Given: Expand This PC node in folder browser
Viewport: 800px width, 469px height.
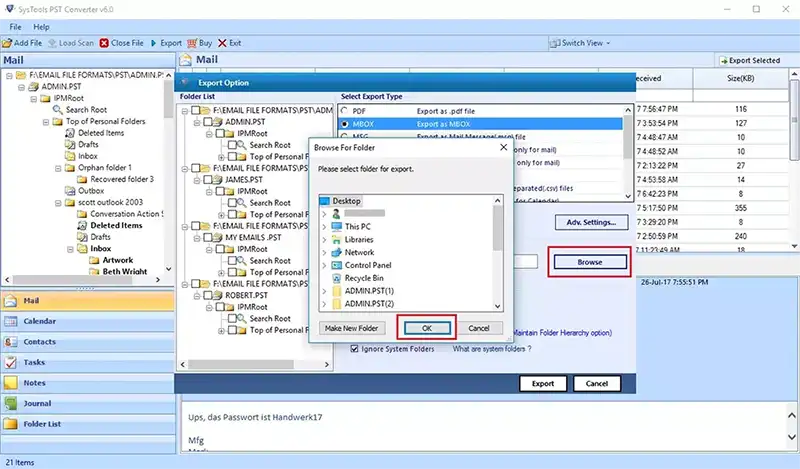Looking at the screenshot, I should pos(324,227).
